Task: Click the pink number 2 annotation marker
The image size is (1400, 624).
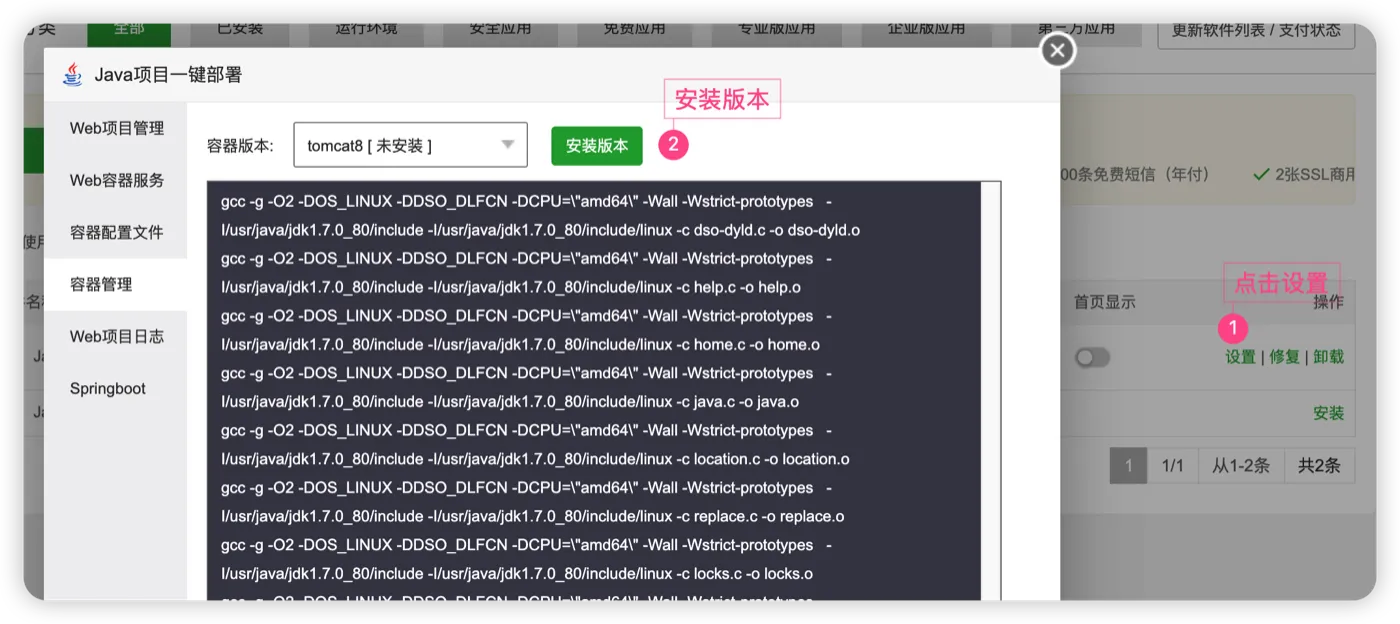Action: [673, 145]
